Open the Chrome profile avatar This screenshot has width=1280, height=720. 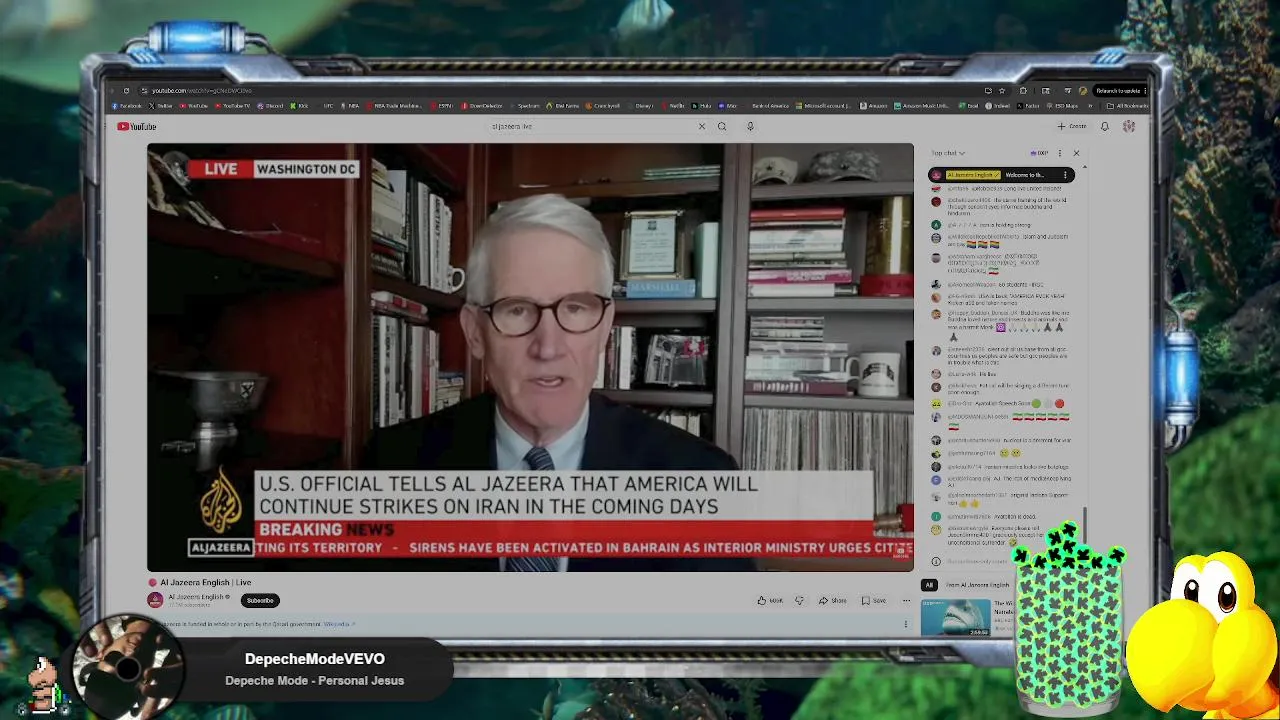(x=1083, y=91)
